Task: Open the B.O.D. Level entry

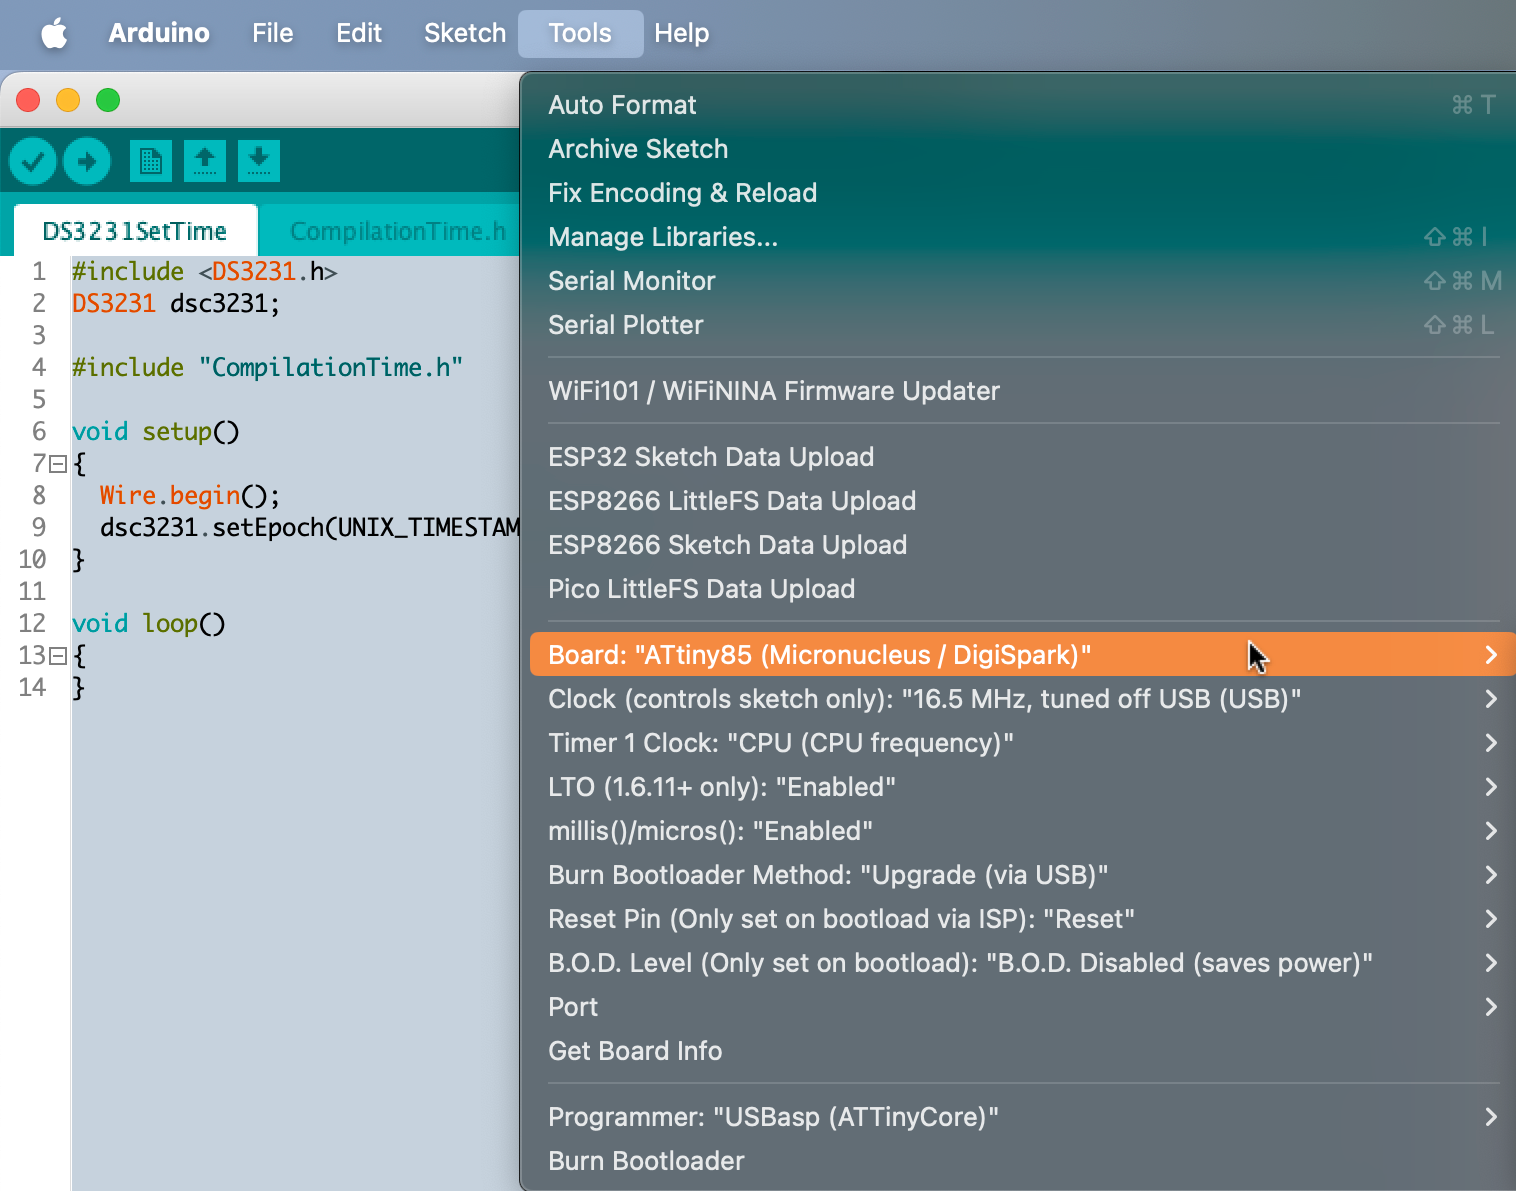Action: [1022, 963]
